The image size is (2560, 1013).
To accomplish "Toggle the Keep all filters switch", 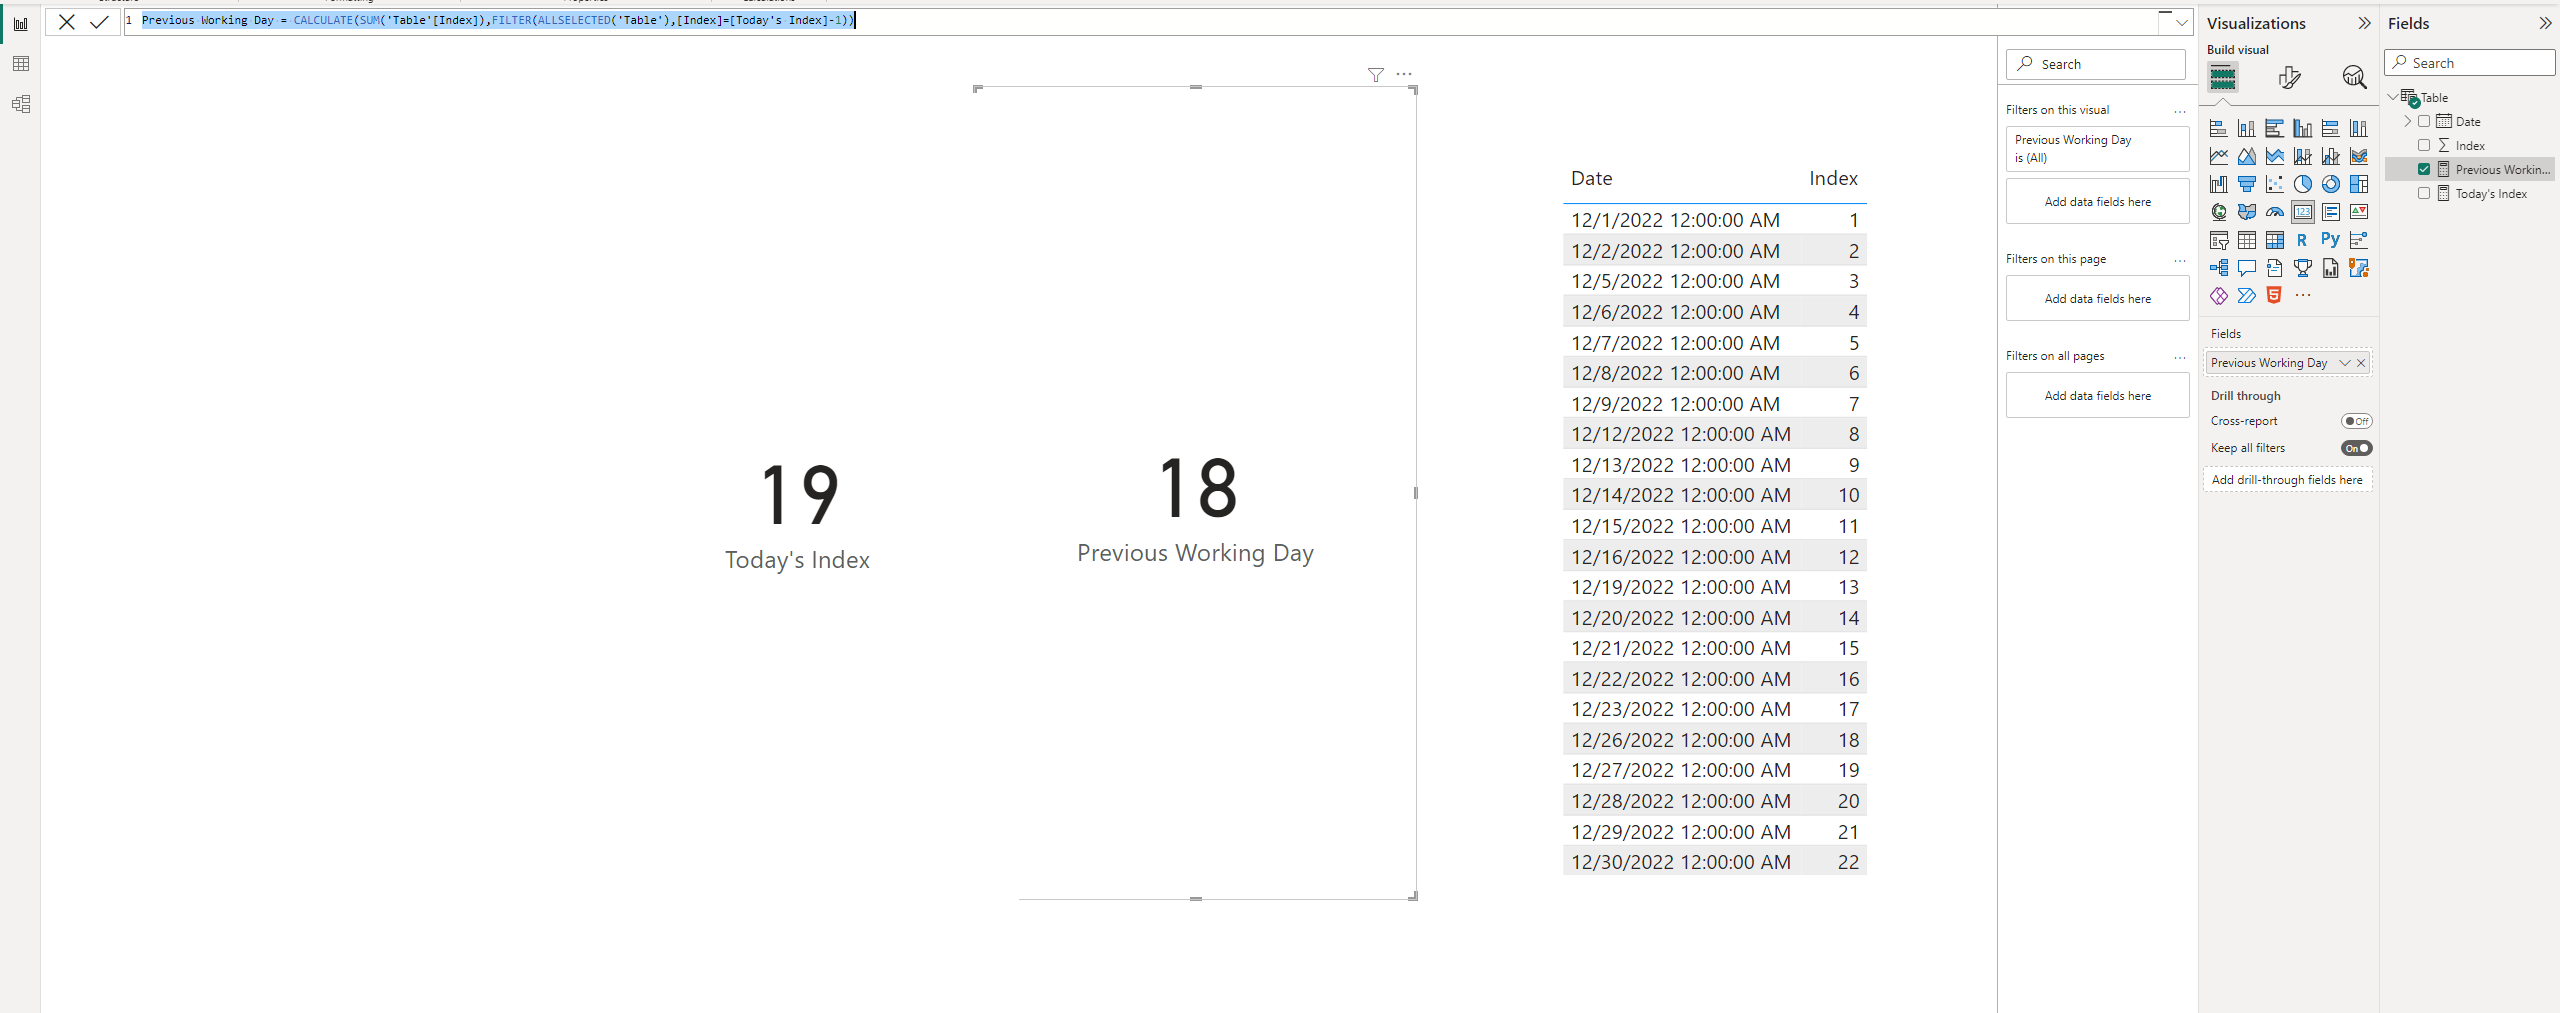I will point(2357,448).
